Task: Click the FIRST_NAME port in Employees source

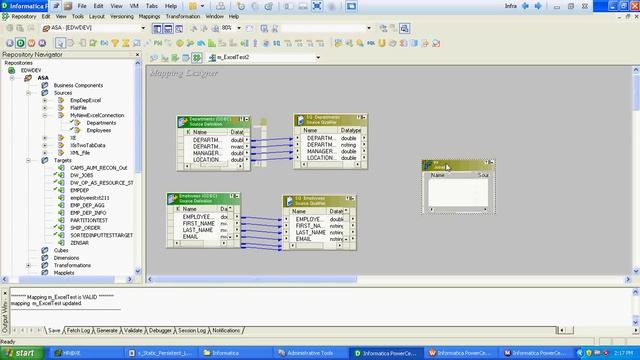Action: tap(198, 224)
